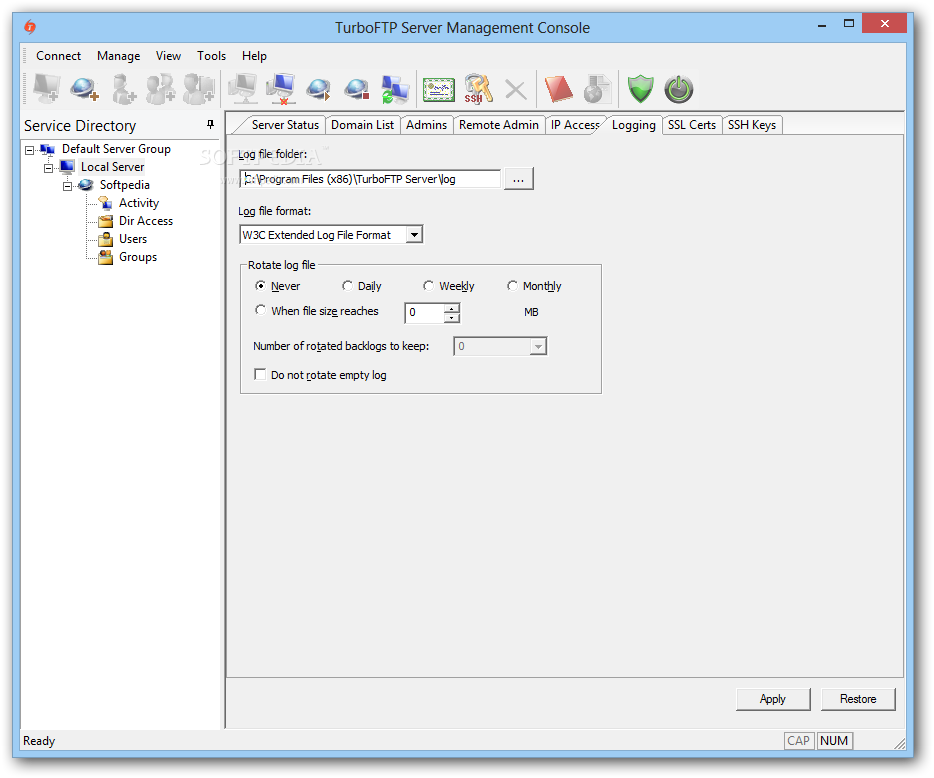Increase the file size spinner value
This screenshot has height=778, width=934.
[452, 308]
